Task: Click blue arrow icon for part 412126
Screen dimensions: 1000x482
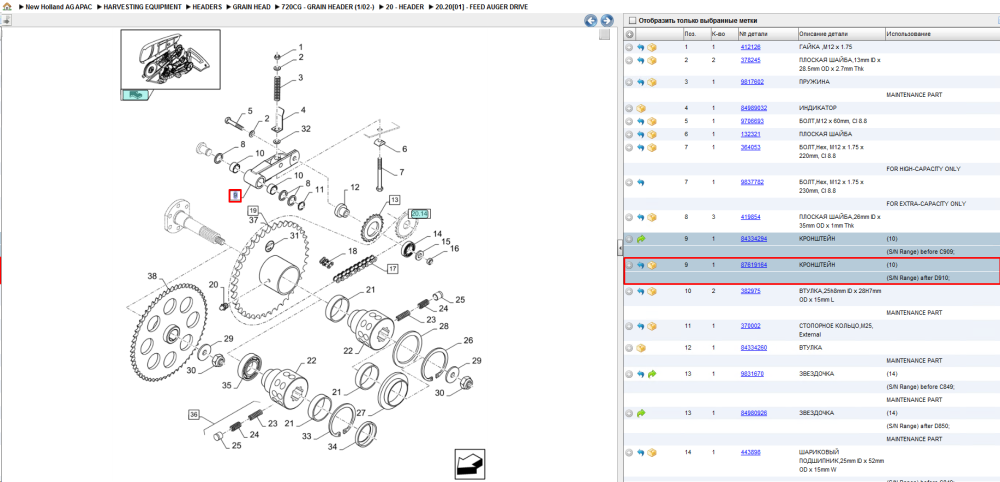Action: coord(640,48)
